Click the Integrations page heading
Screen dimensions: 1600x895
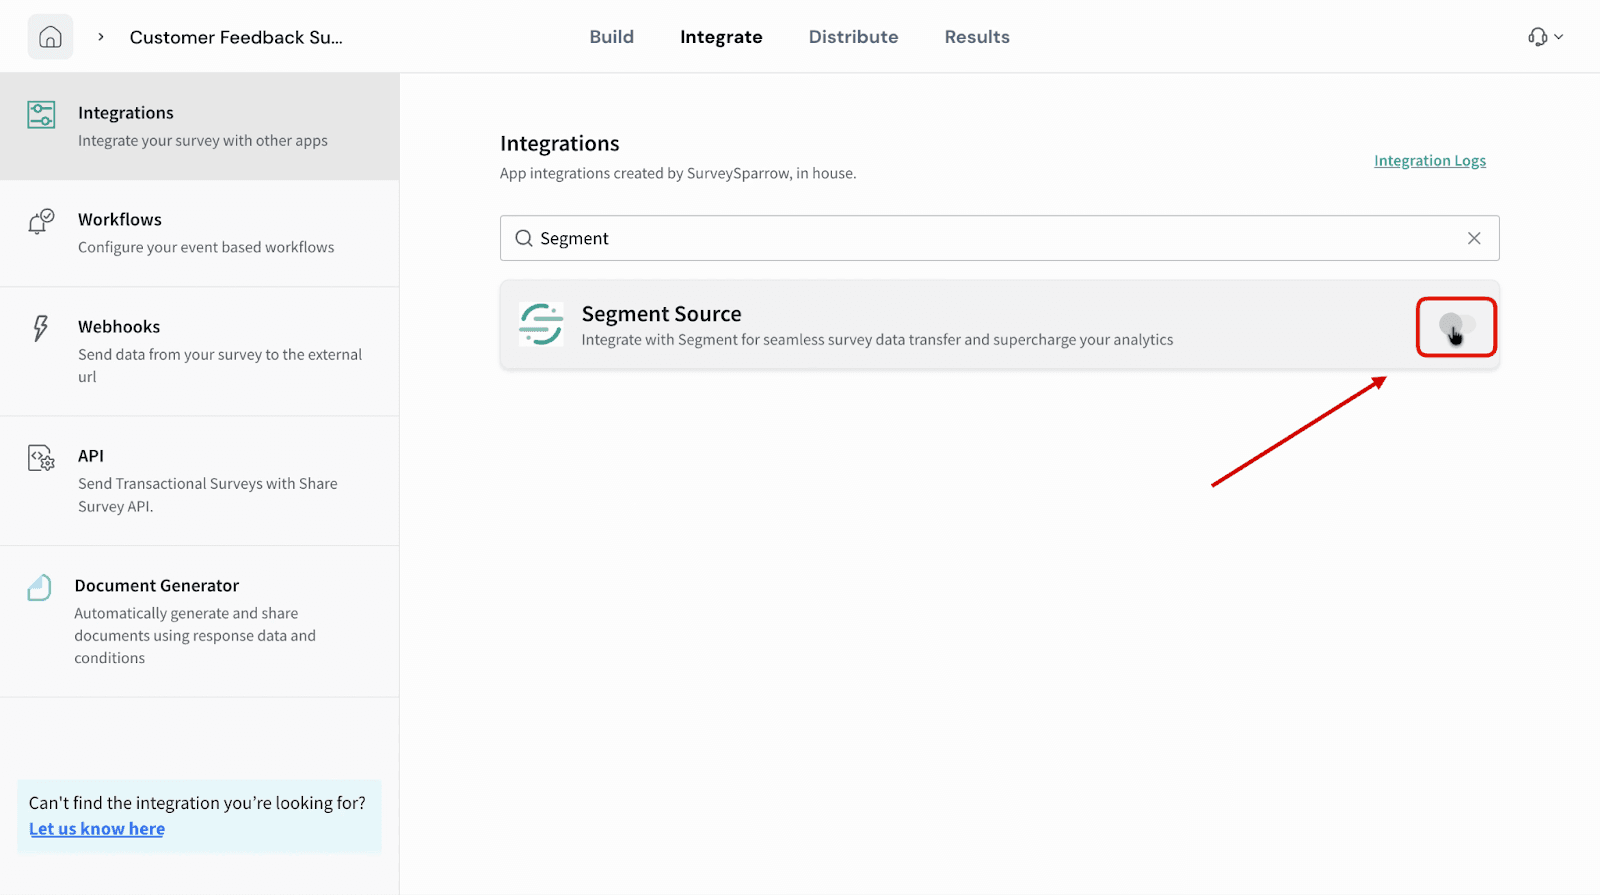click(560, 143)
